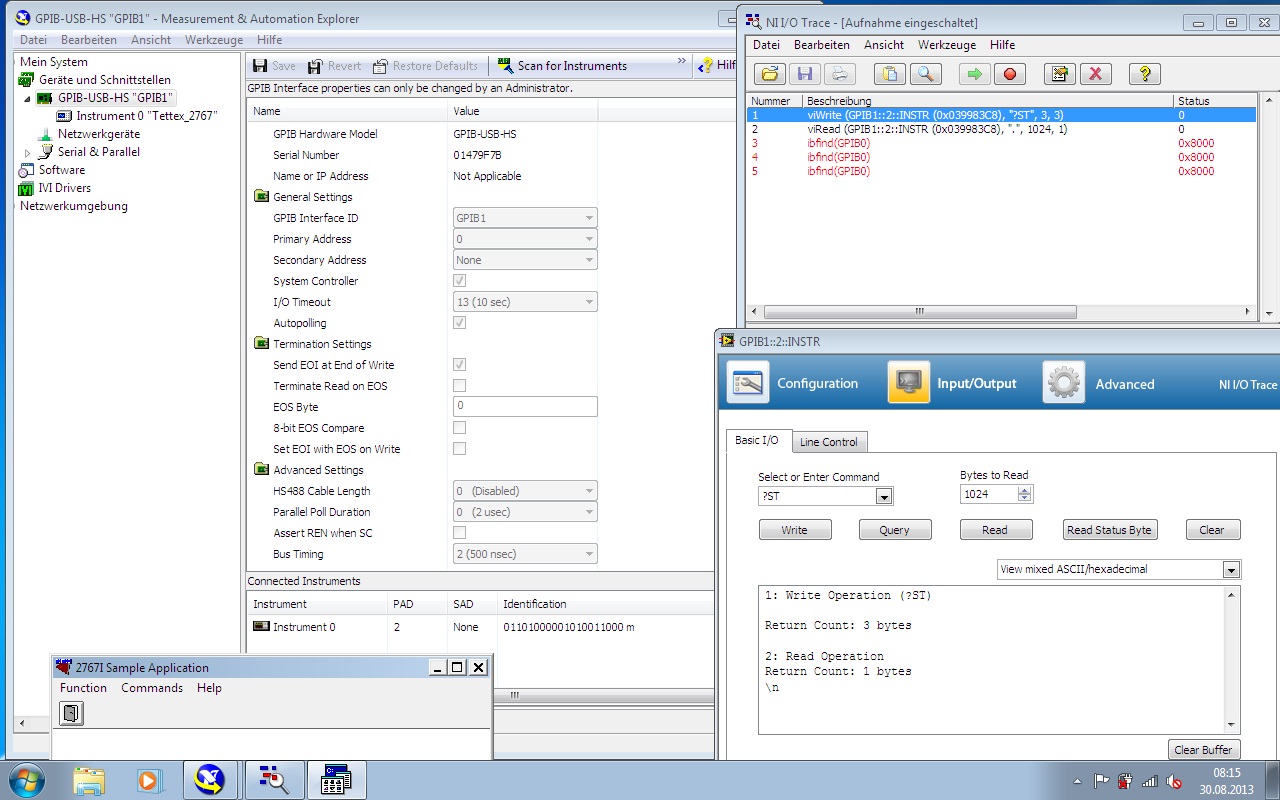The image size is (1280, 800).
Task: Click the yellow question-mark help icon
Action: [1144, 73]
